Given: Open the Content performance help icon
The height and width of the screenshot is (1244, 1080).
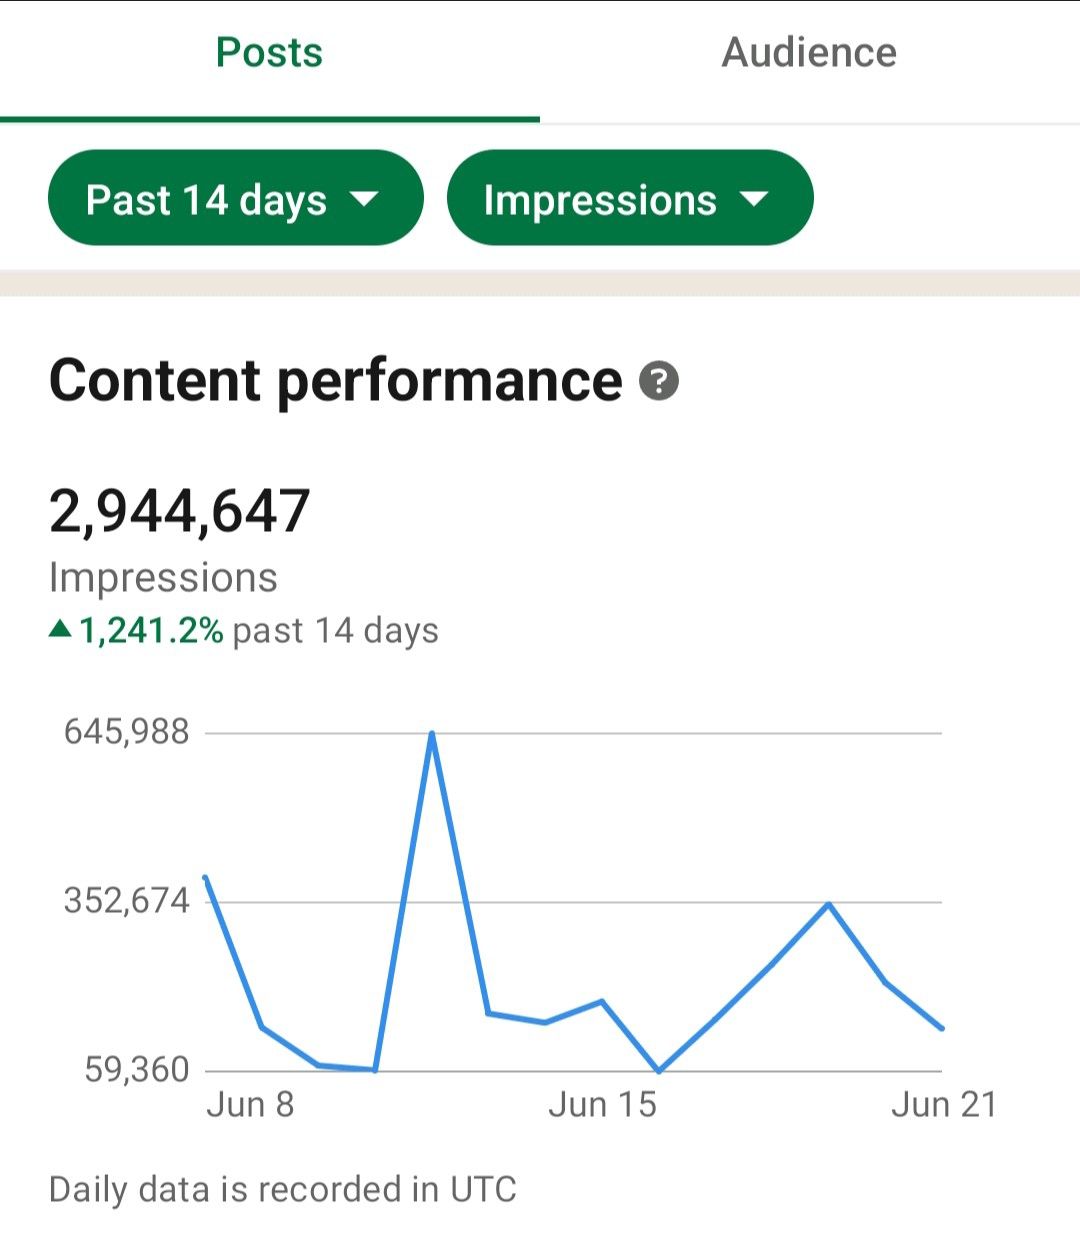Looking at the screenshot, I should (x=659, y=382).
